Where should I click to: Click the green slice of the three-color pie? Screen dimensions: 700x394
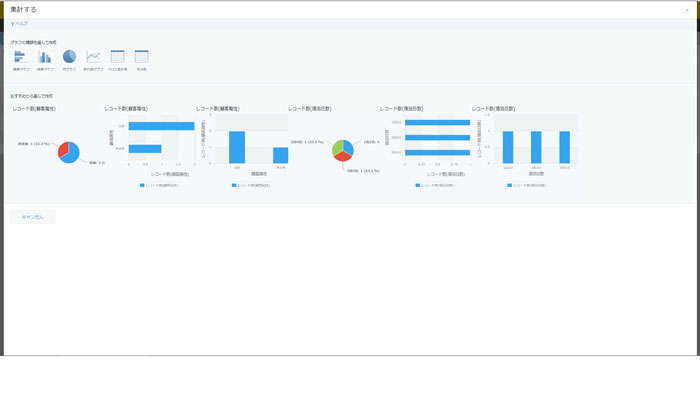(337, 148)
